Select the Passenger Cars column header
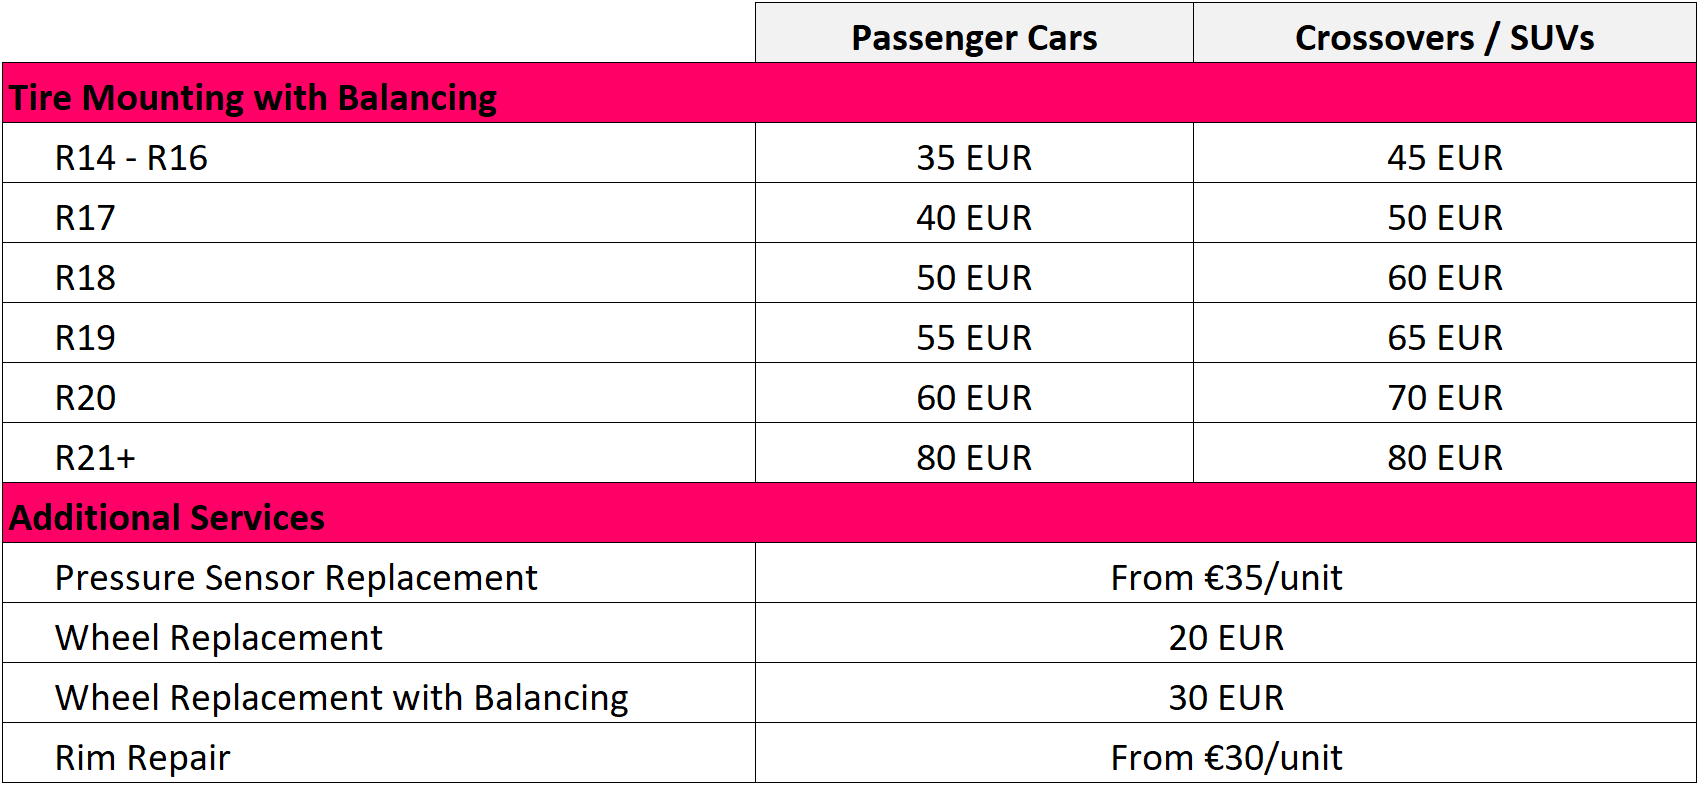The height and width of the screenshot is (785, 1699). 974,33
